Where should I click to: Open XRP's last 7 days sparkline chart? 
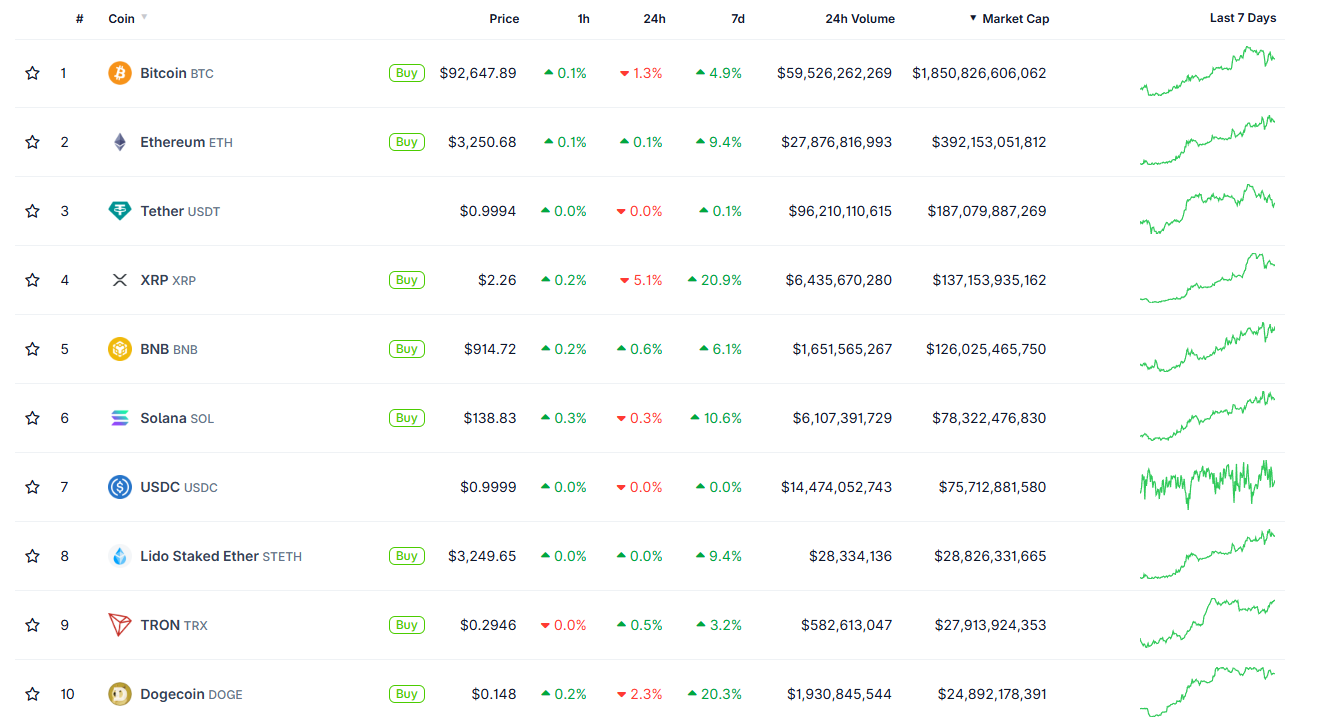(x=1208, y=279)
